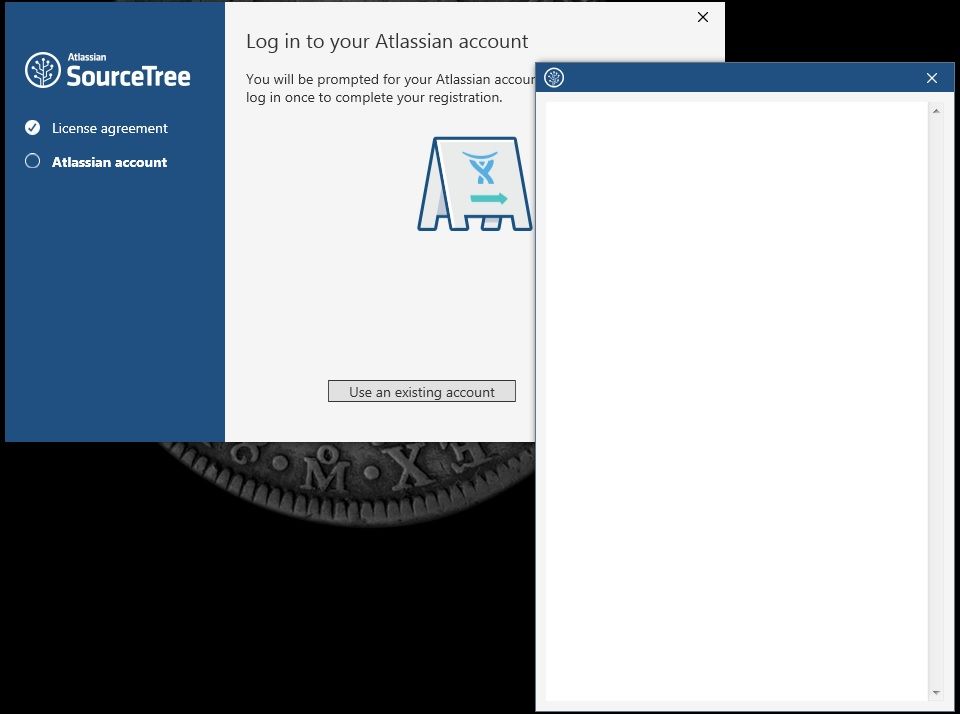Click the login window title bar
The width and height of the screenshot is (960, 714).
pos(740,77)
